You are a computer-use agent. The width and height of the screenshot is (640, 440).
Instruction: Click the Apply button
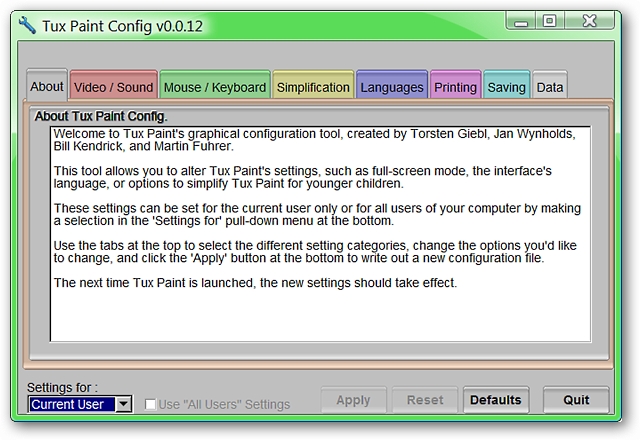(353, 400)
